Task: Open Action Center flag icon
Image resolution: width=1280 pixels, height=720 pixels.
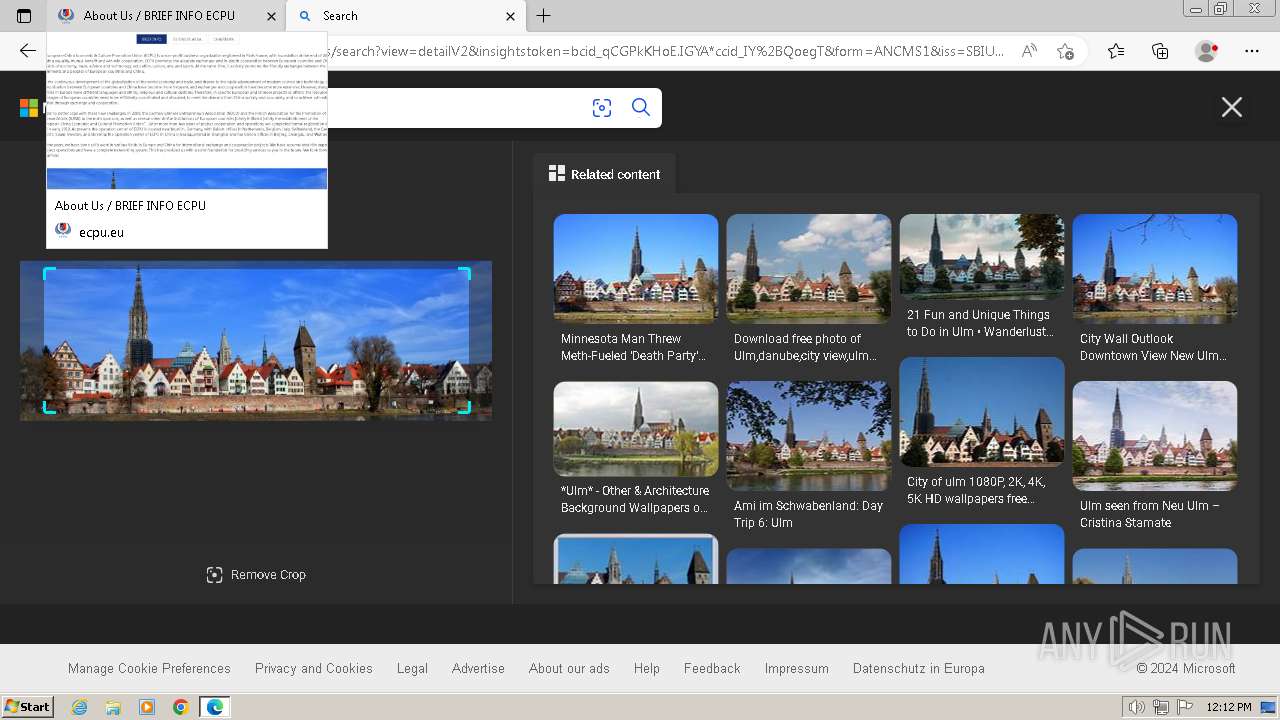Action: tap(1185, 707)
